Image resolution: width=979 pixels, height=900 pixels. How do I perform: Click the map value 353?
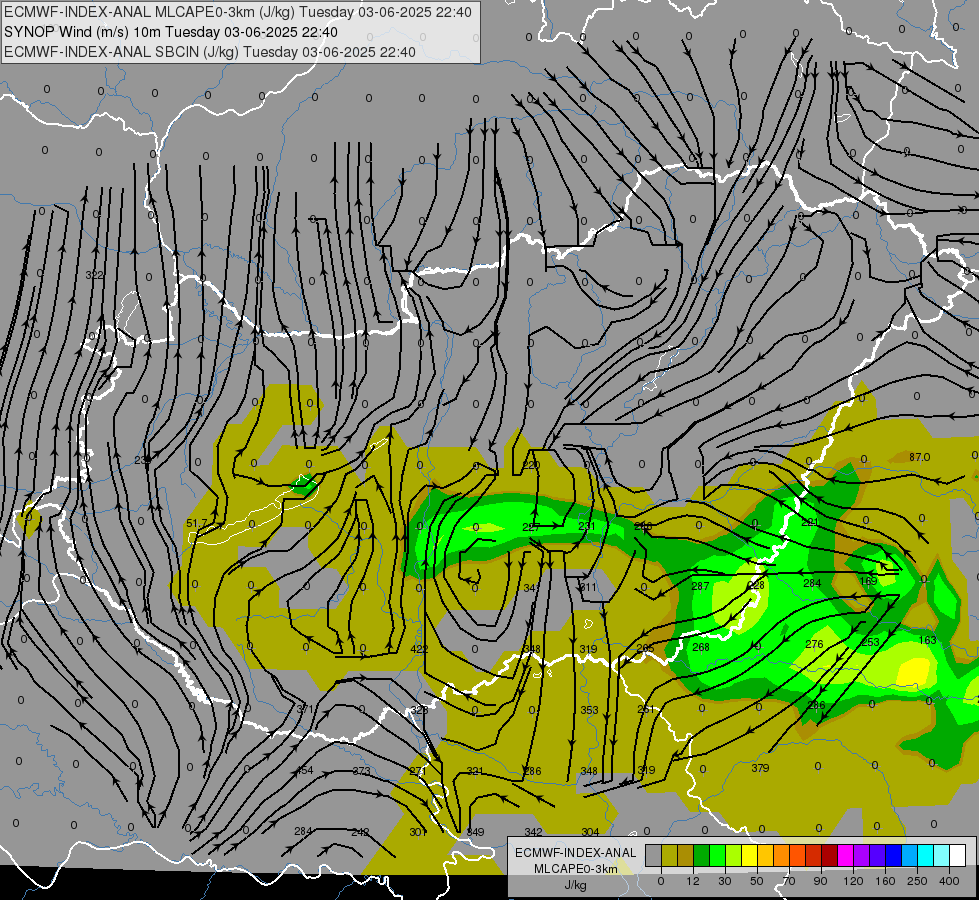(x=589, y=710)
